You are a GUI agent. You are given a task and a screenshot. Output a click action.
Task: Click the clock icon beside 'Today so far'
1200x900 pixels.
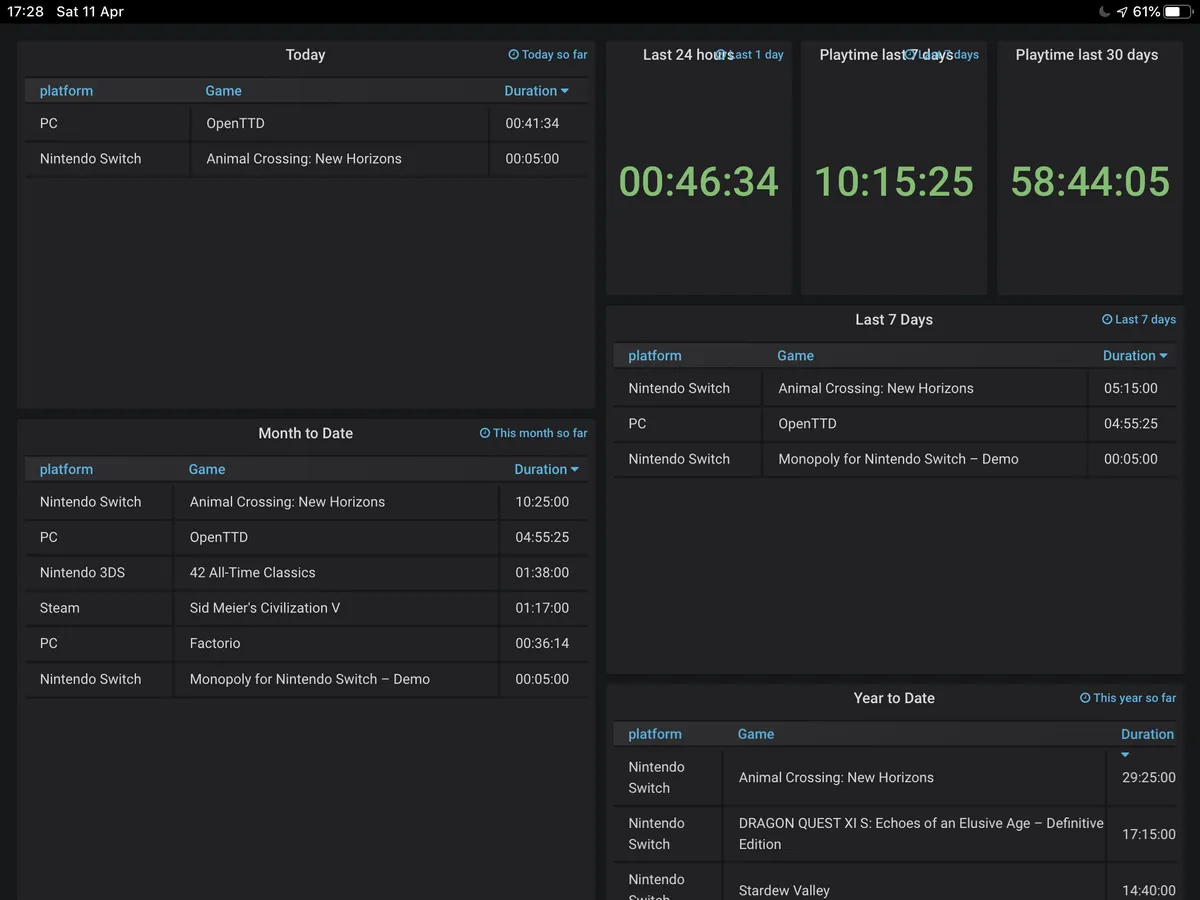coord(513,55)
